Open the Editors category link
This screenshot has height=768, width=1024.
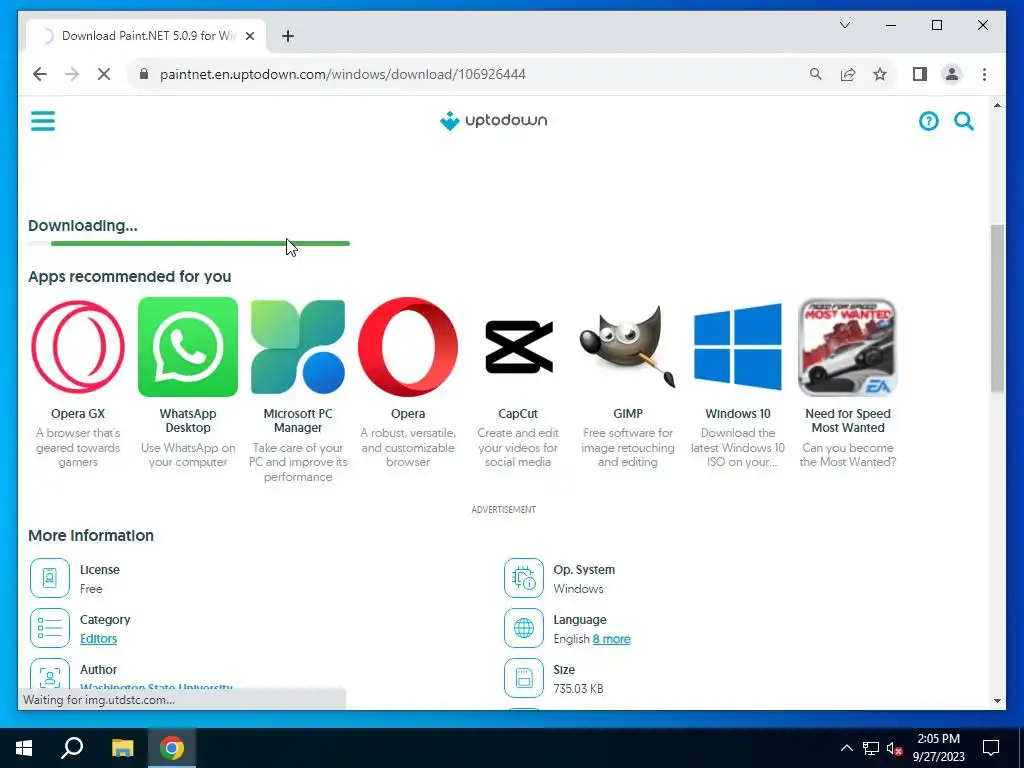pyautogui.click(x=99, y=639)
